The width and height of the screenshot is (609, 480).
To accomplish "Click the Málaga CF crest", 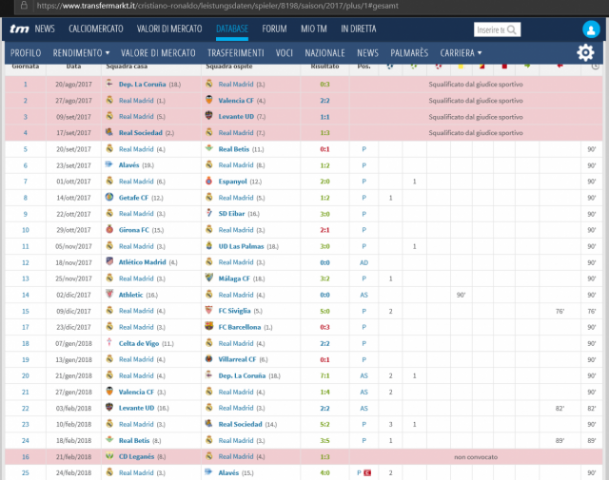I will [209, 278].
